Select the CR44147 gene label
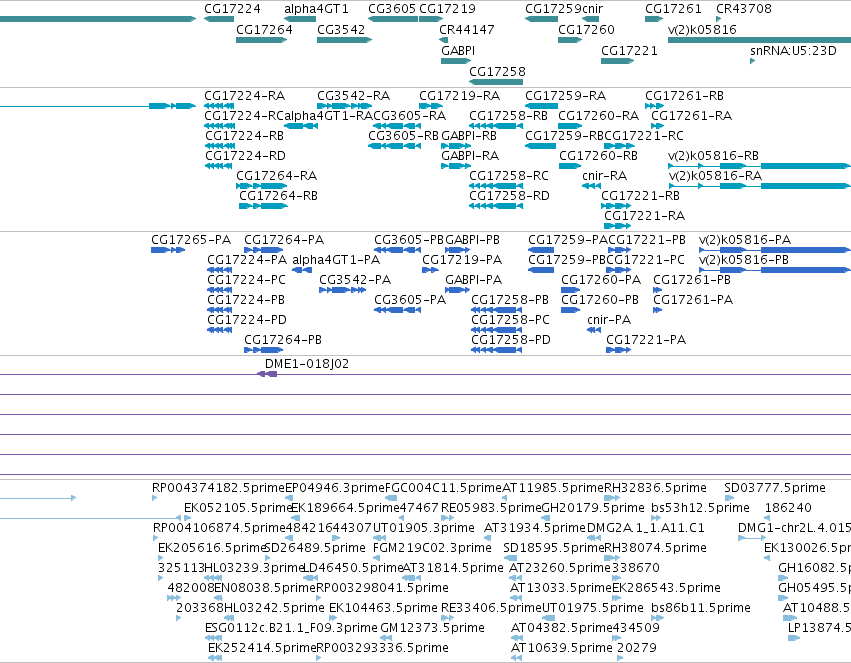The image size is (851, 663). coord(467,29)
